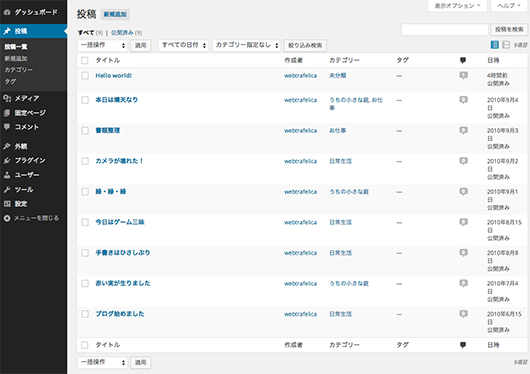The height and width of the screenshot is (374, 530).
Task: Sort by タイトル column header
Action: (108, 61)
